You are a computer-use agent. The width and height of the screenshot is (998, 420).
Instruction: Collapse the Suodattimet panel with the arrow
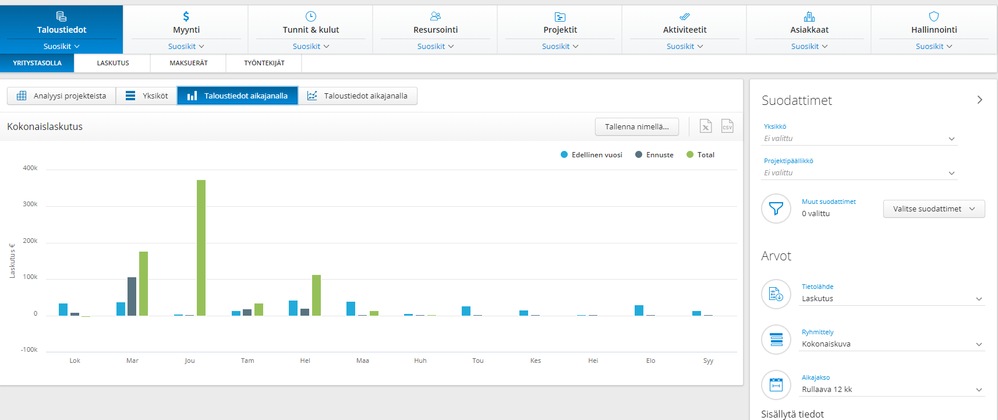click(979, 100)
